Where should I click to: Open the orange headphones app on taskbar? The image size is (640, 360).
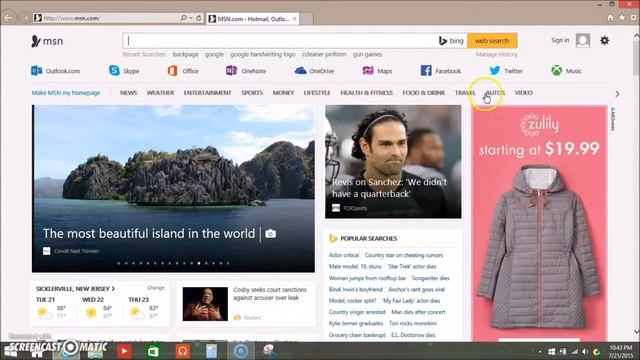(182, 351)
